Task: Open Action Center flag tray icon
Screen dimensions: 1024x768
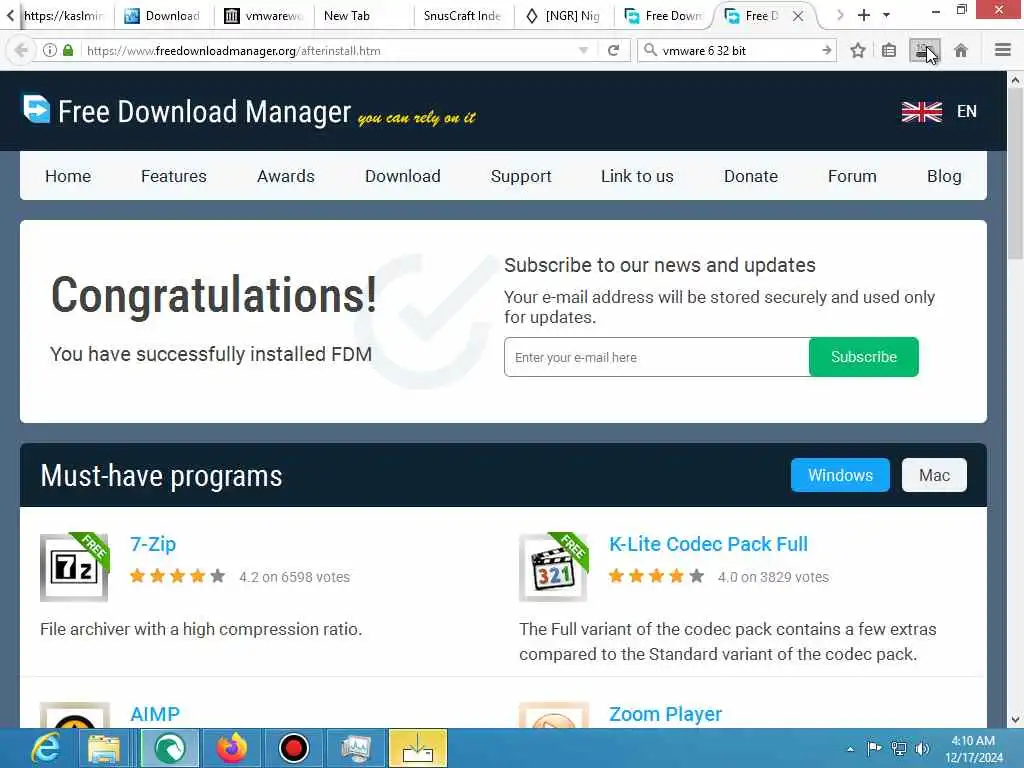Action: coord(874,748)
